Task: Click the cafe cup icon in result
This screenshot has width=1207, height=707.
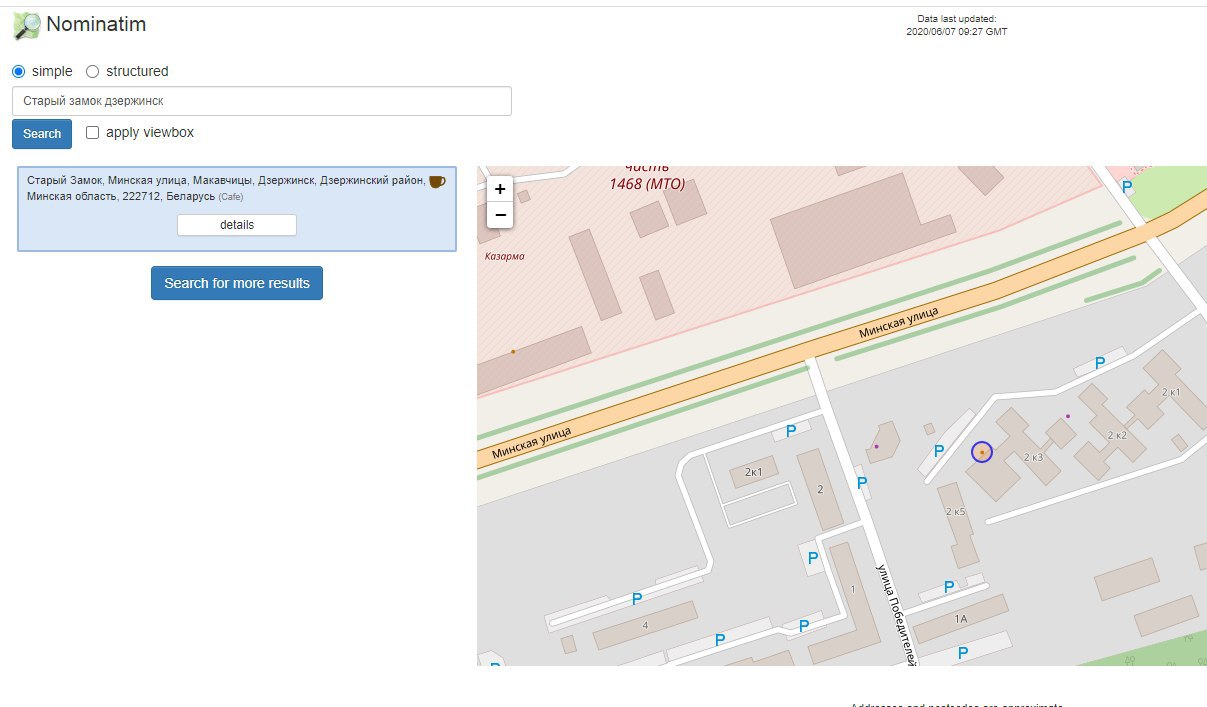Action: click(437, 181)
